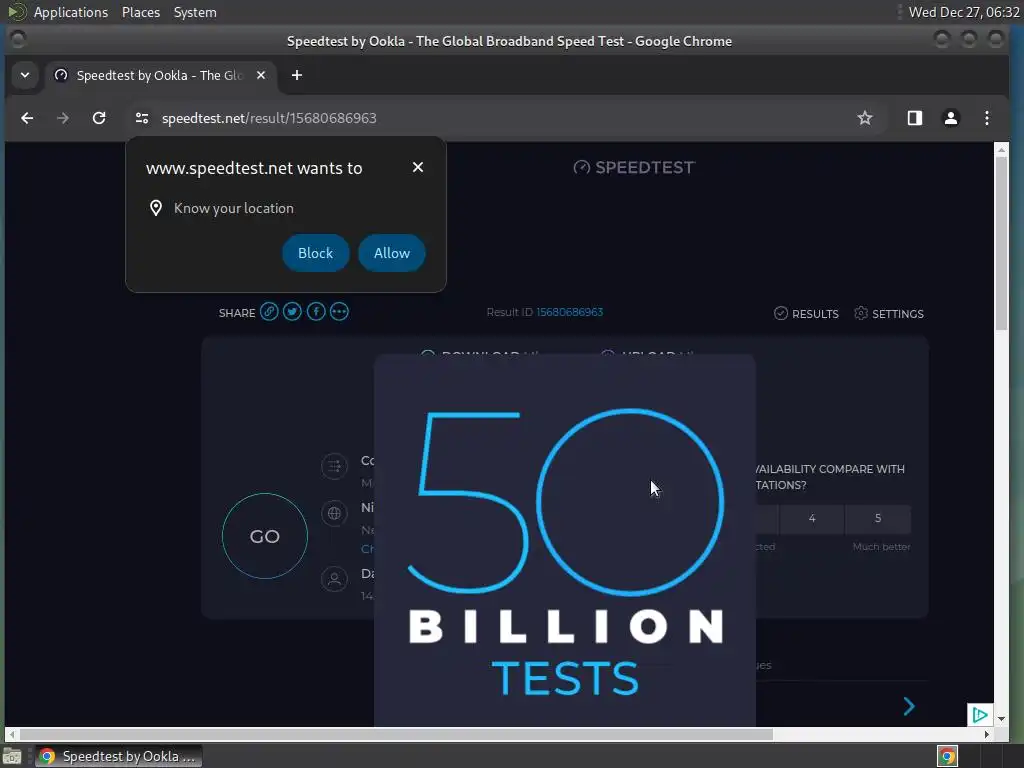Open the Applications menu
This screenshot has height=768, width=1024.
click(x=71, y=12)
